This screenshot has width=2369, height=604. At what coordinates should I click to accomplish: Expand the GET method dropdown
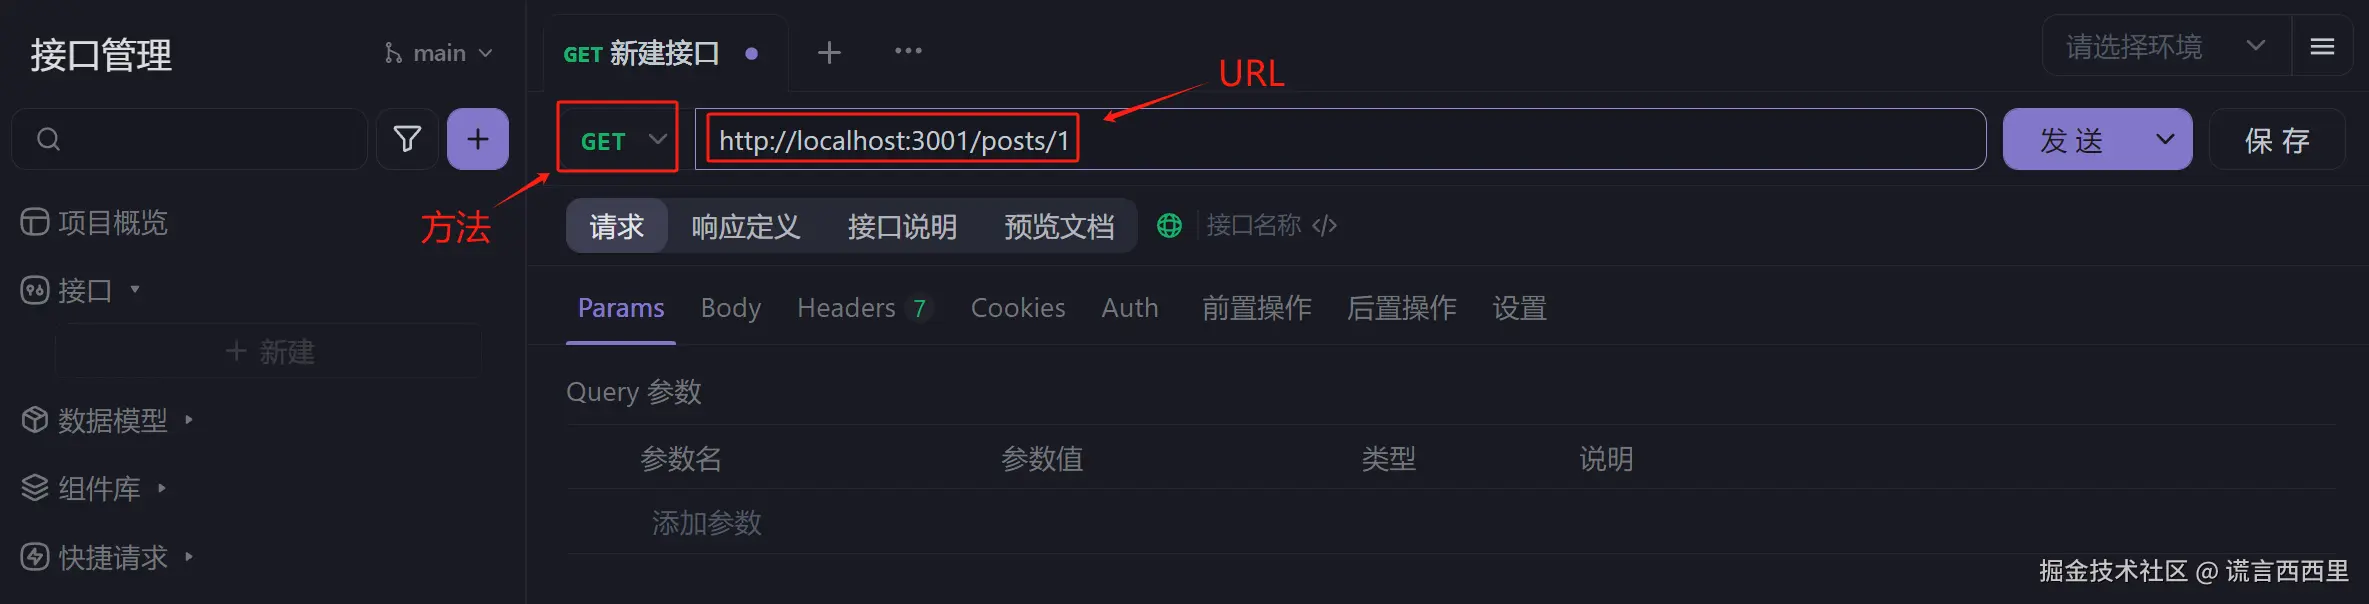(618, 140)
